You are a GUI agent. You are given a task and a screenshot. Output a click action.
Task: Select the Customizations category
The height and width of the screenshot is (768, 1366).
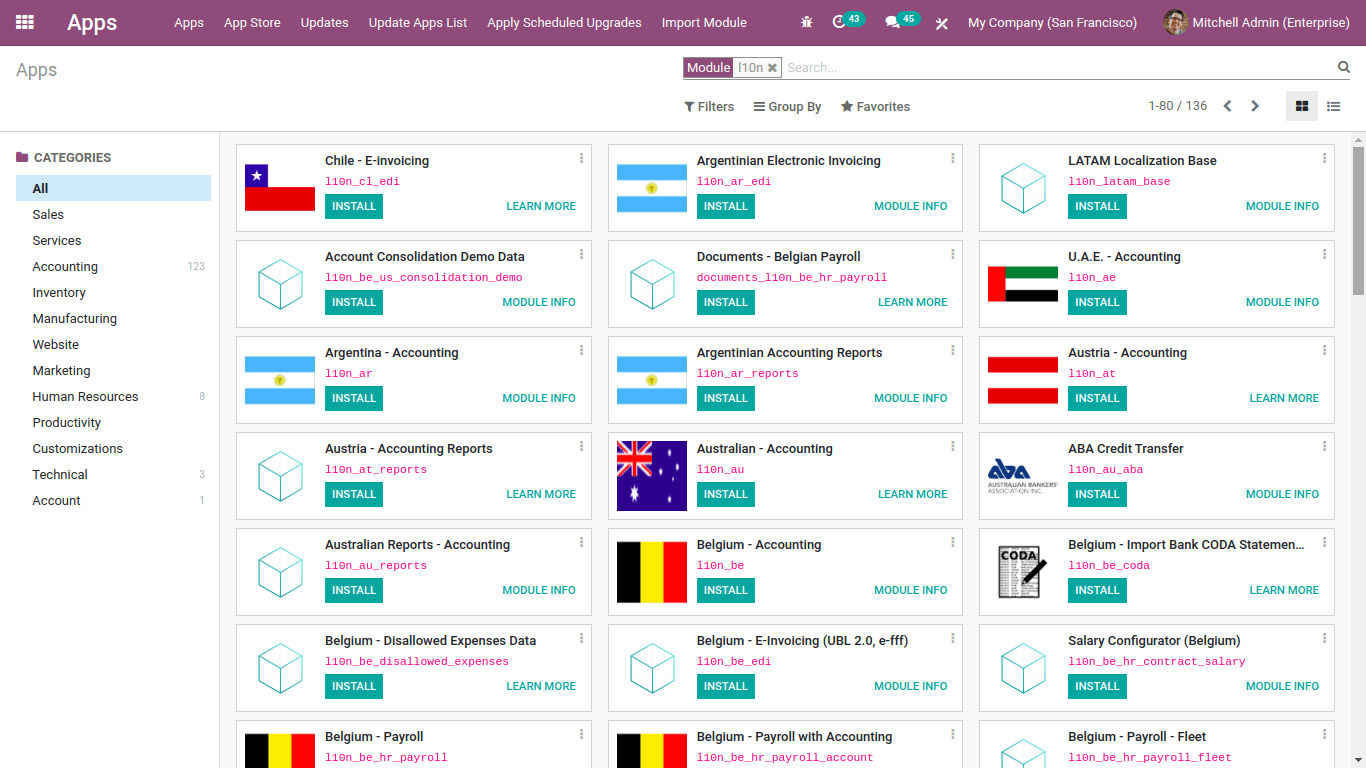point(113,448)
